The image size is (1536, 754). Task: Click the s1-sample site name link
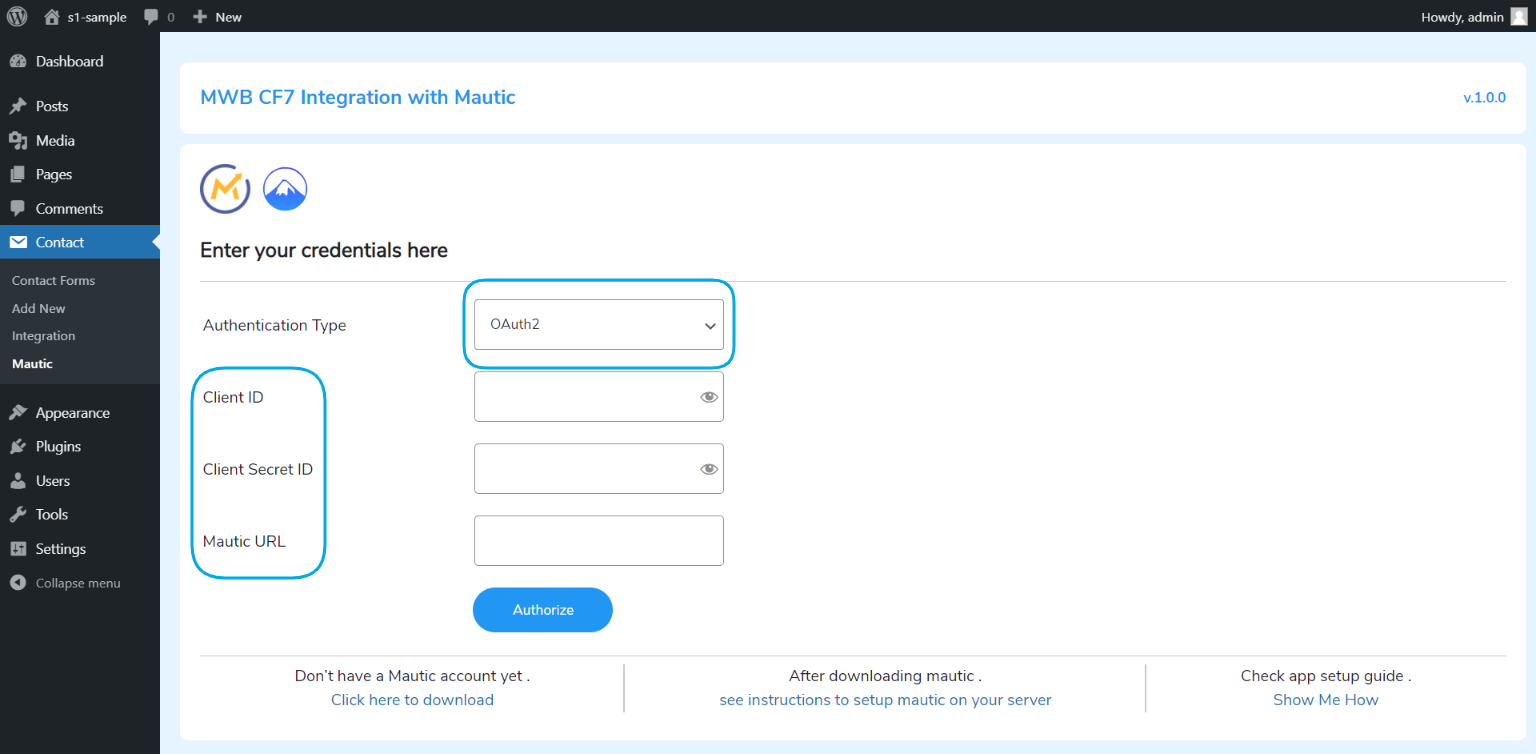(x=97, y=17)
